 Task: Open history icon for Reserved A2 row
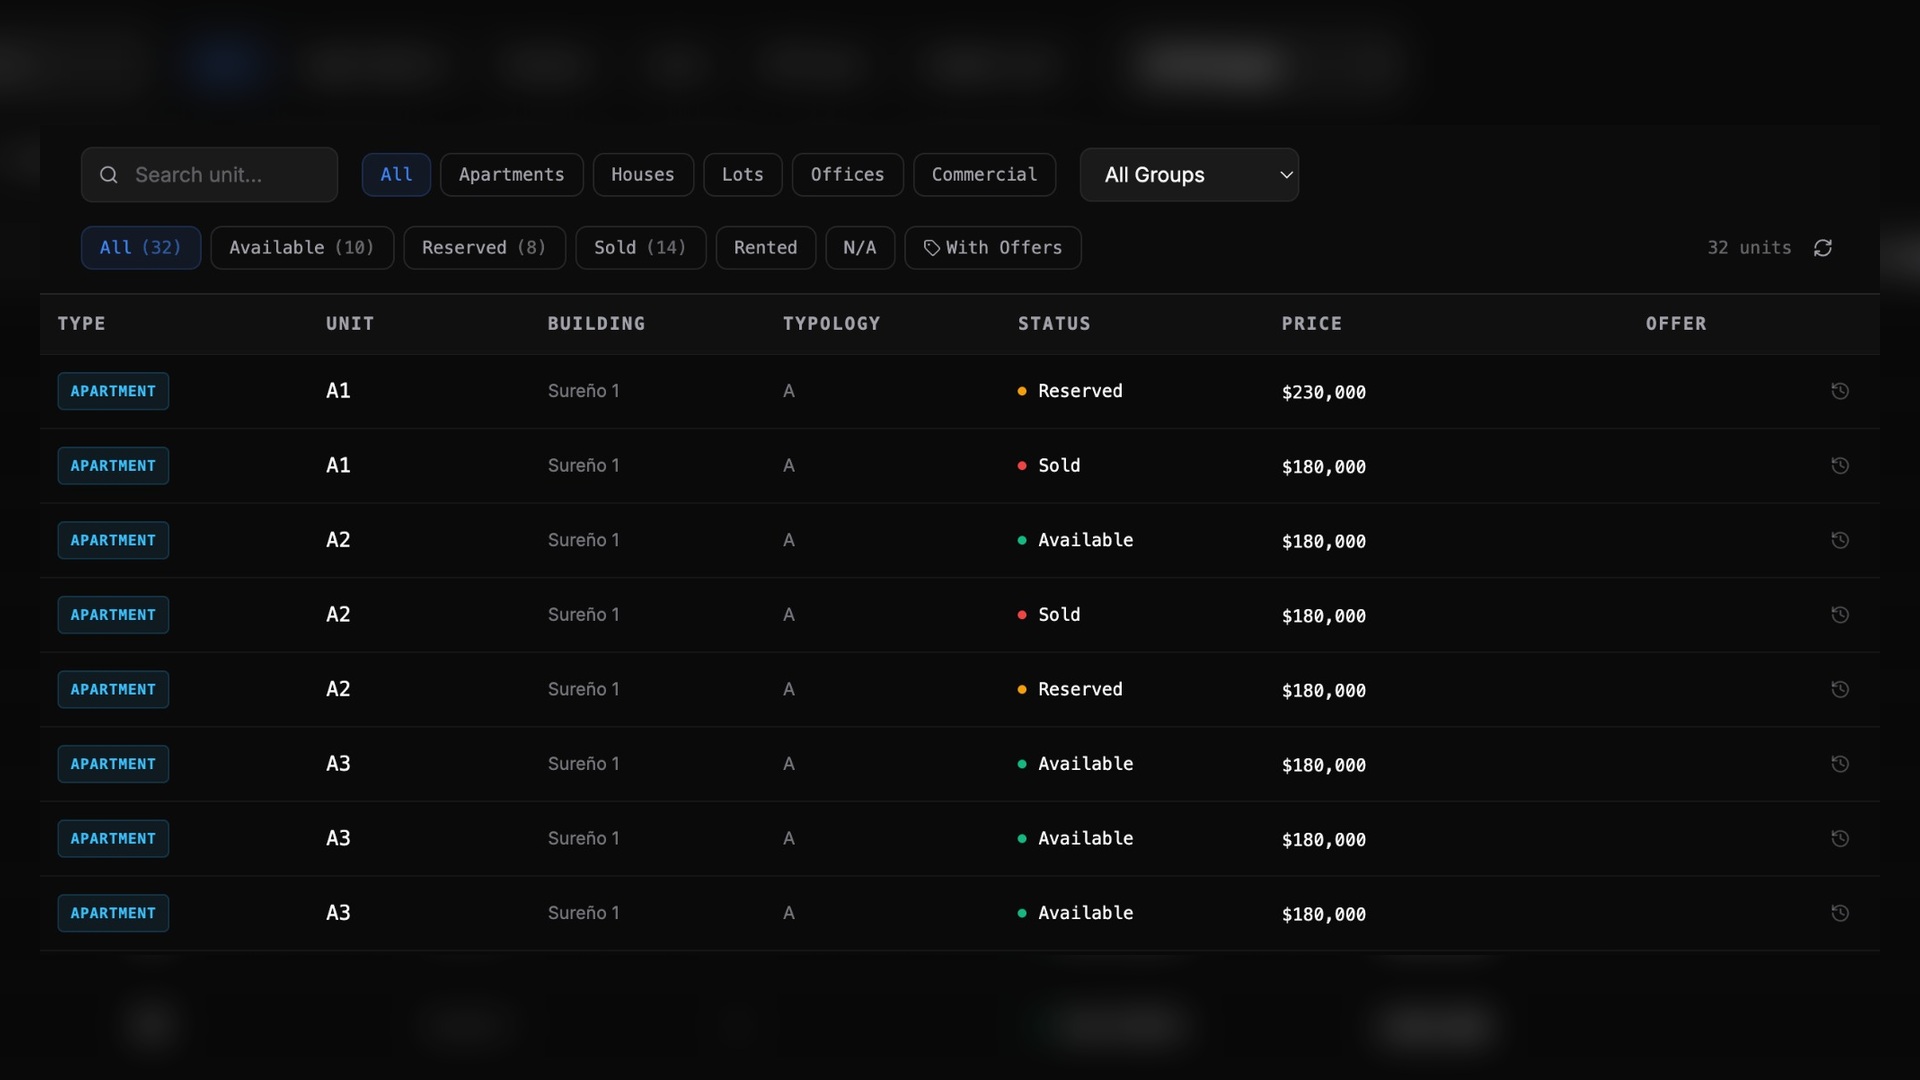[1840, 689]
